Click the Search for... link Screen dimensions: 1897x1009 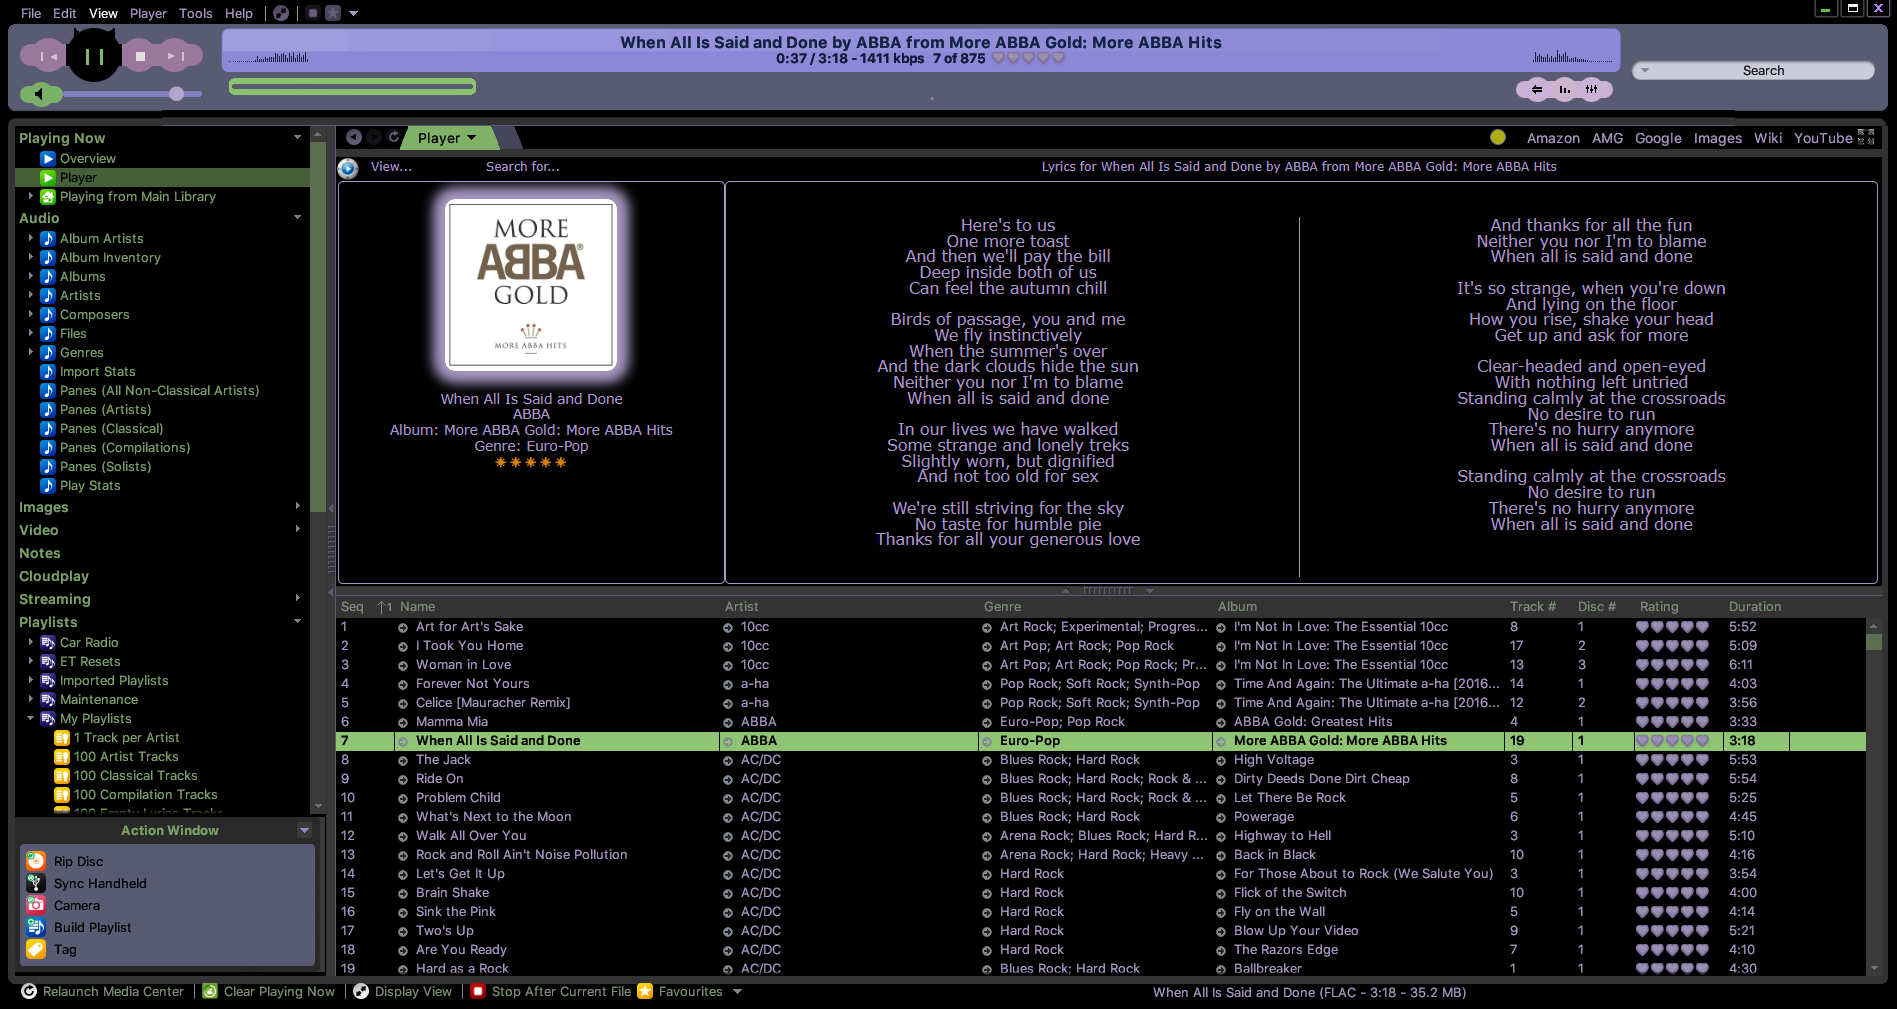522,167
